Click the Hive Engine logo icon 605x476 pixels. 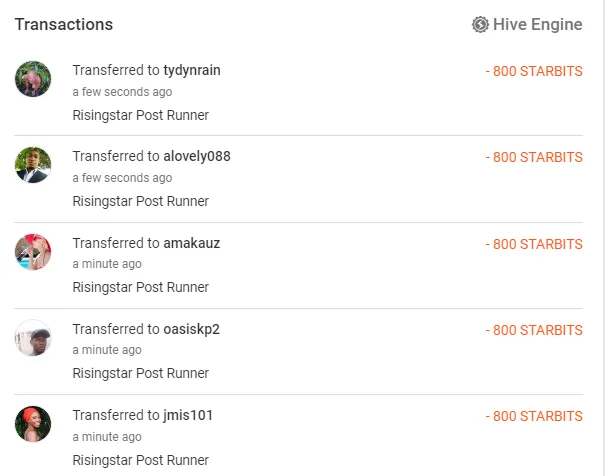pyautogui.click(x=480, y=24)
